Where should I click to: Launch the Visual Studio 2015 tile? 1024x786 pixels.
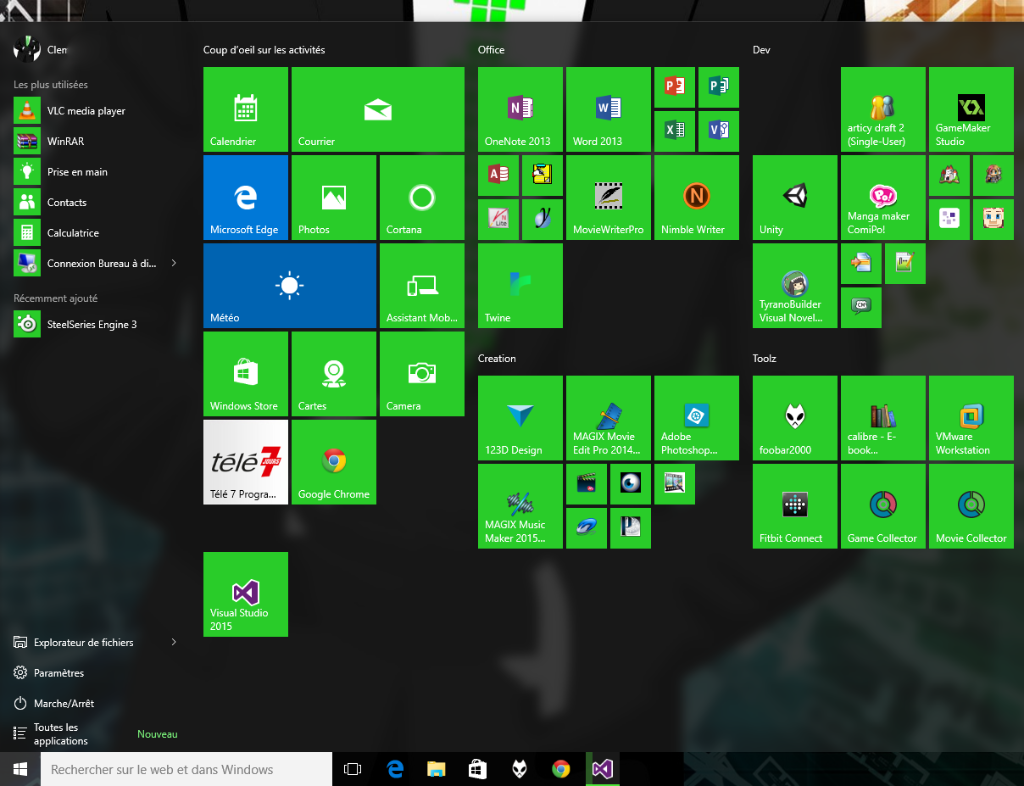[246, 594]
